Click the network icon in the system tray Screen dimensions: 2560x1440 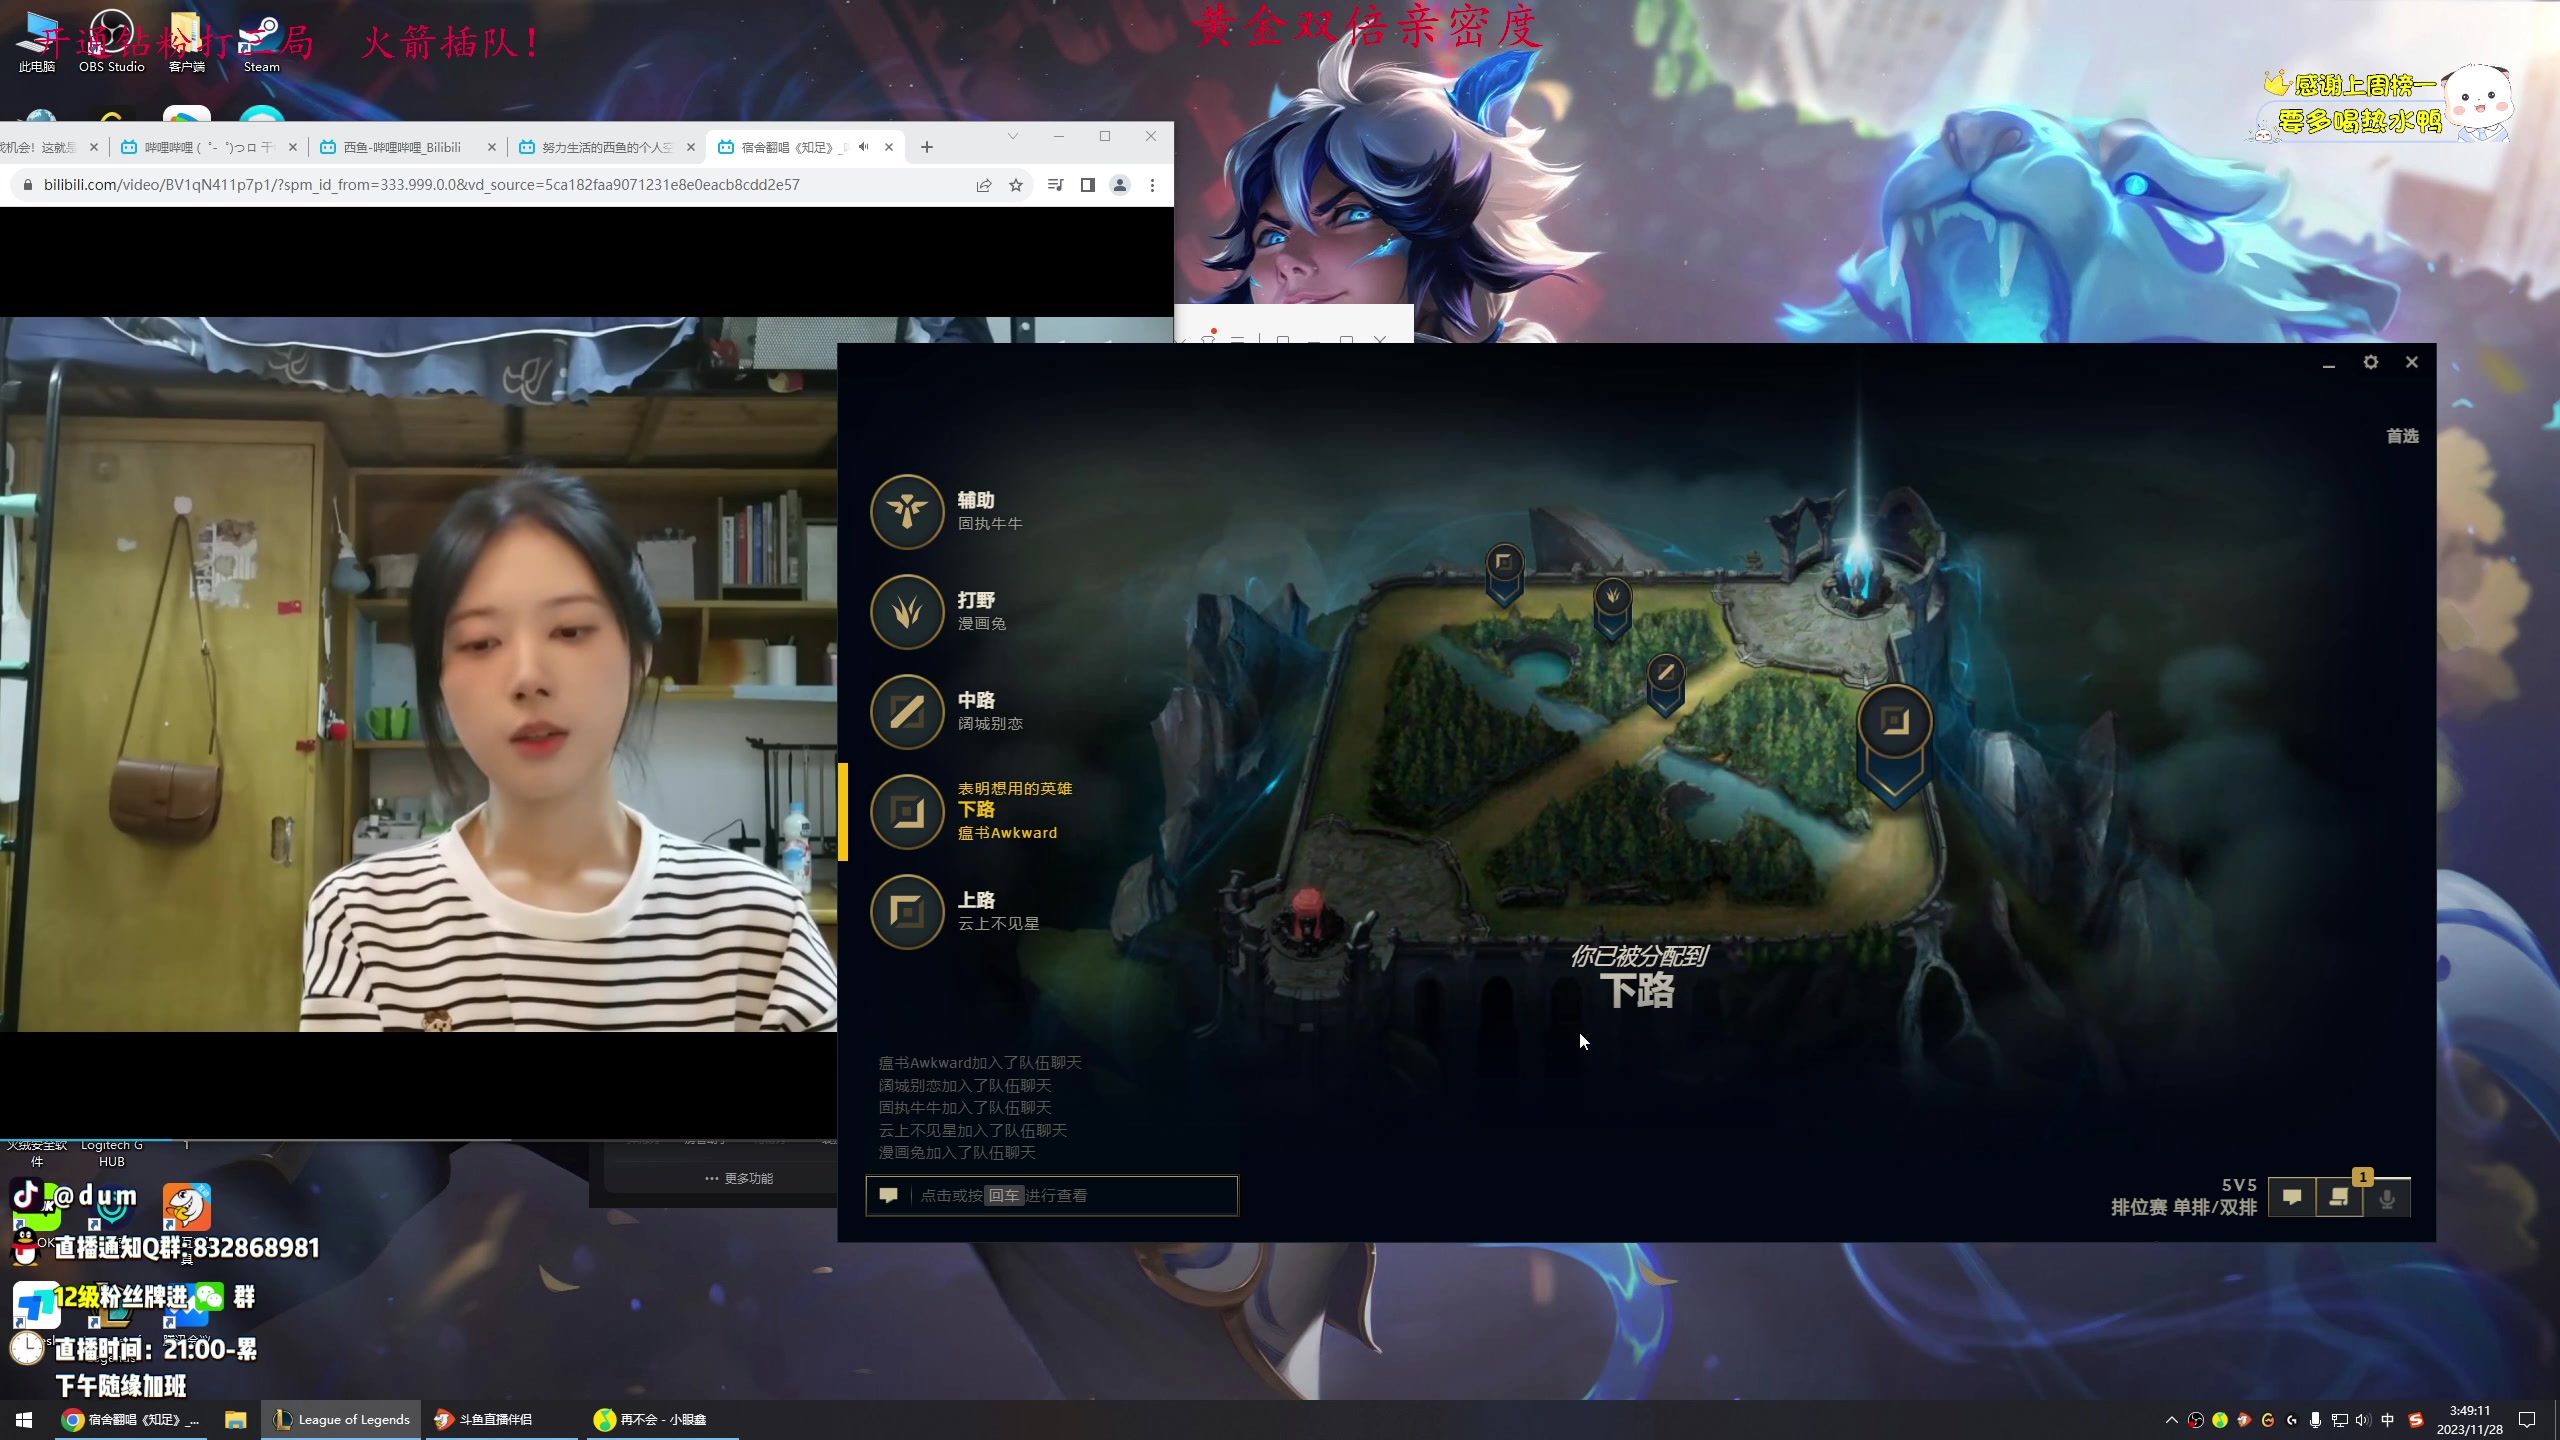(x=2339, y=1419)
